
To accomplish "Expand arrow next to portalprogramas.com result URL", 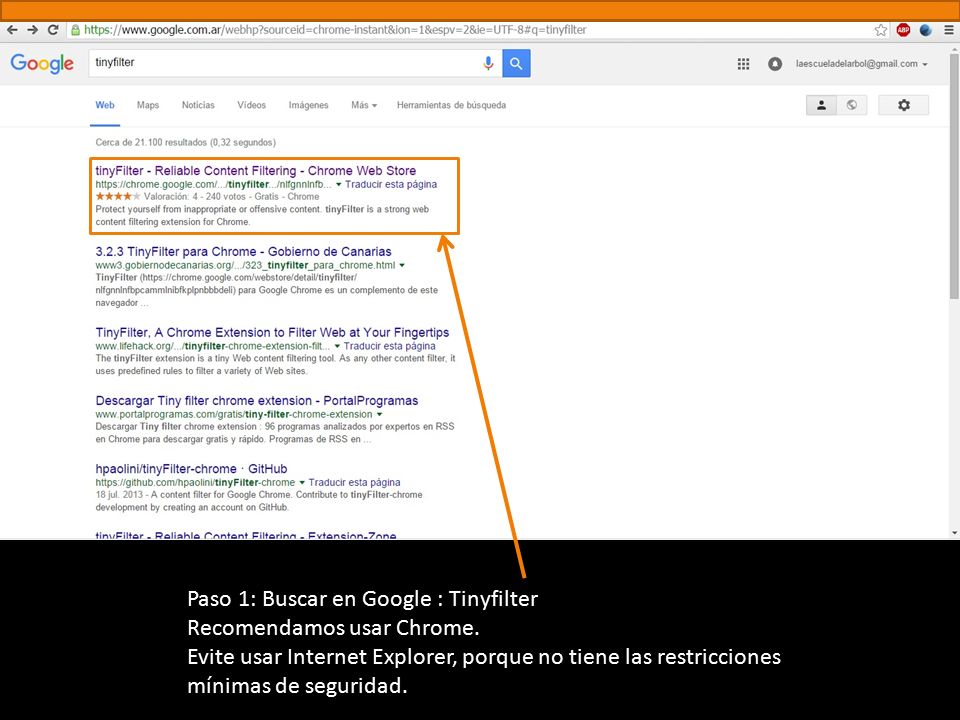I will (x=379, y=414).
